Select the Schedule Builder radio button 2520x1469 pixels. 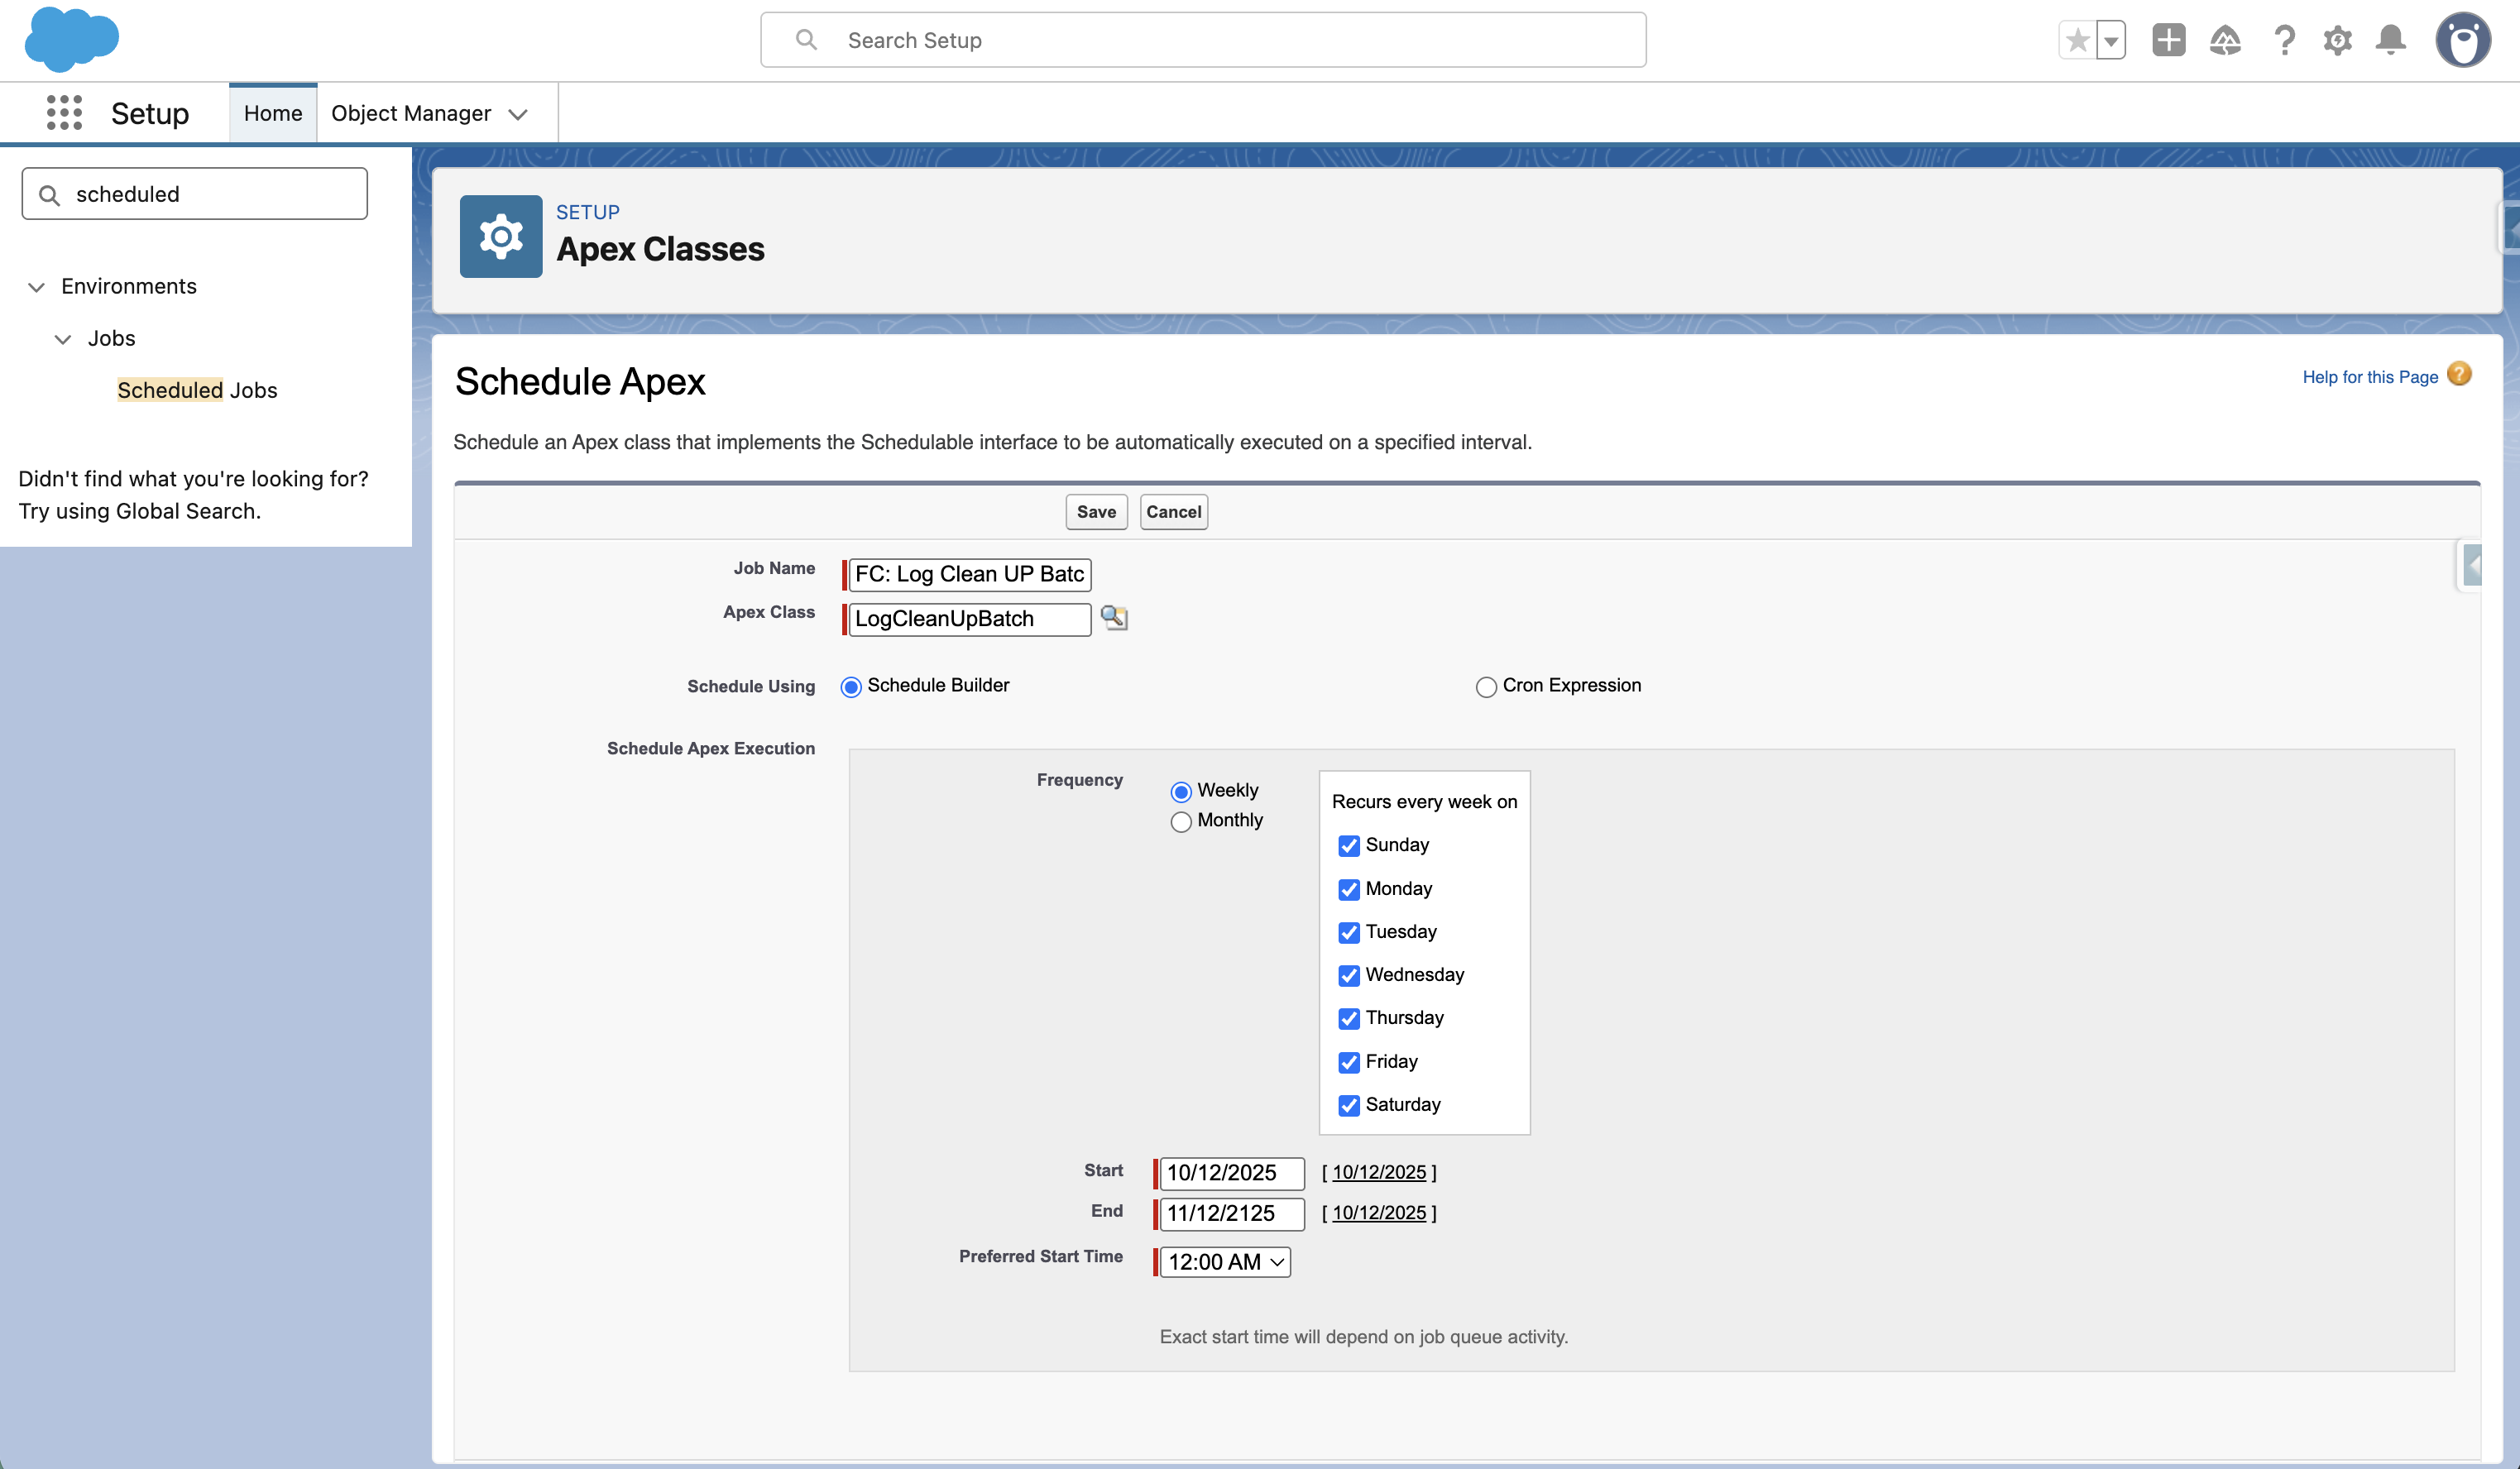850,687
